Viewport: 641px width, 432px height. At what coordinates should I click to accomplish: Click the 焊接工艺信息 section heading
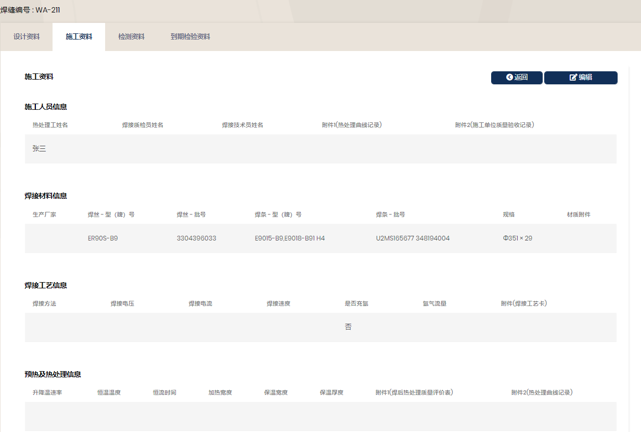tap(46, 285)
